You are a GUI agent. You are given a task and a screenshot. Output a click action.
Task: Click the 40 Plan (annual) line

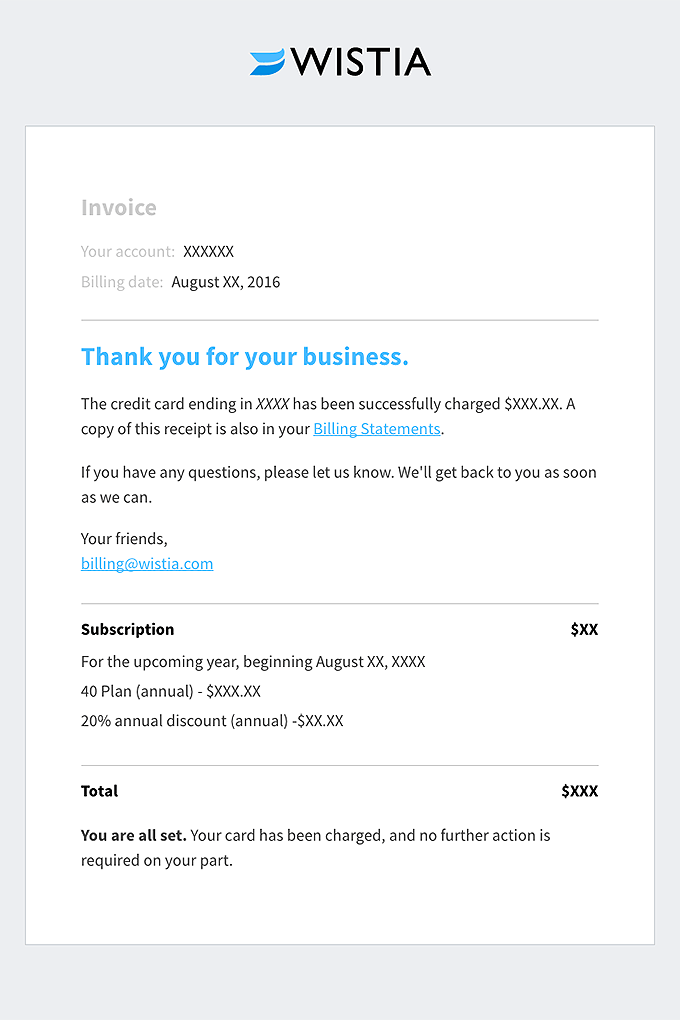point(170,691)
